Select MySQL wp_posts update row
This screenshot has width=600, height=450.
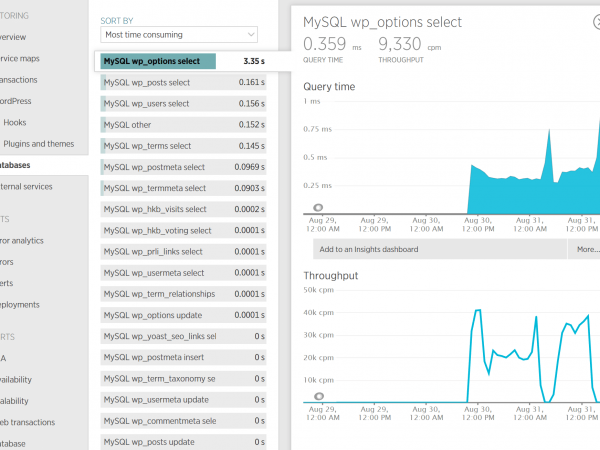pyautogui.click(x=184, y=442)
